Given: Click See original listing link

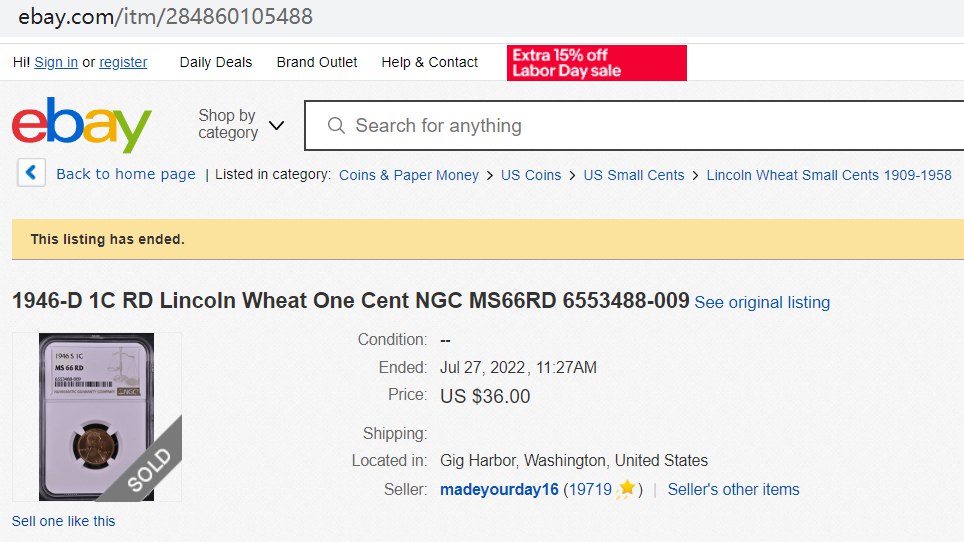Looking at the screenshot, I should coord(762,302).
